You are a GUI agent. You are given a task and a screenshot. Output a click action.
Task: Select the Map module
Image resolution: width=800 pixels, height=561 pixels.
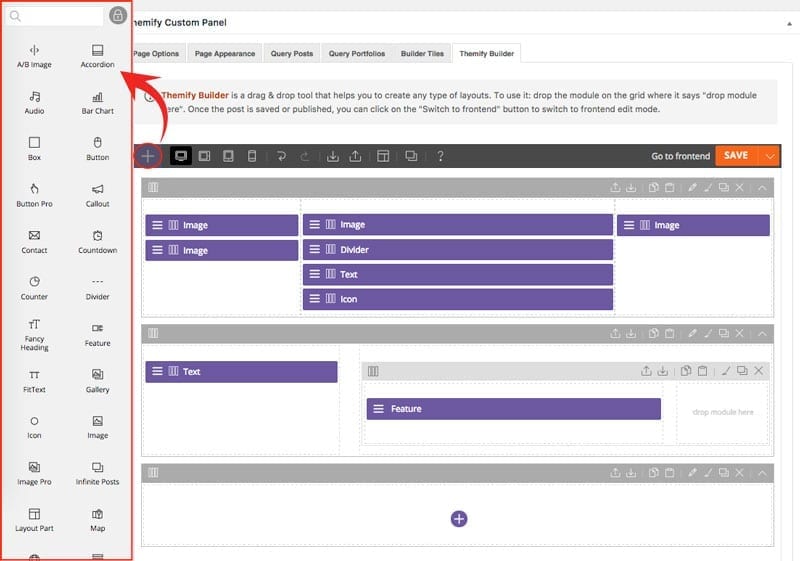click(97, 520)
